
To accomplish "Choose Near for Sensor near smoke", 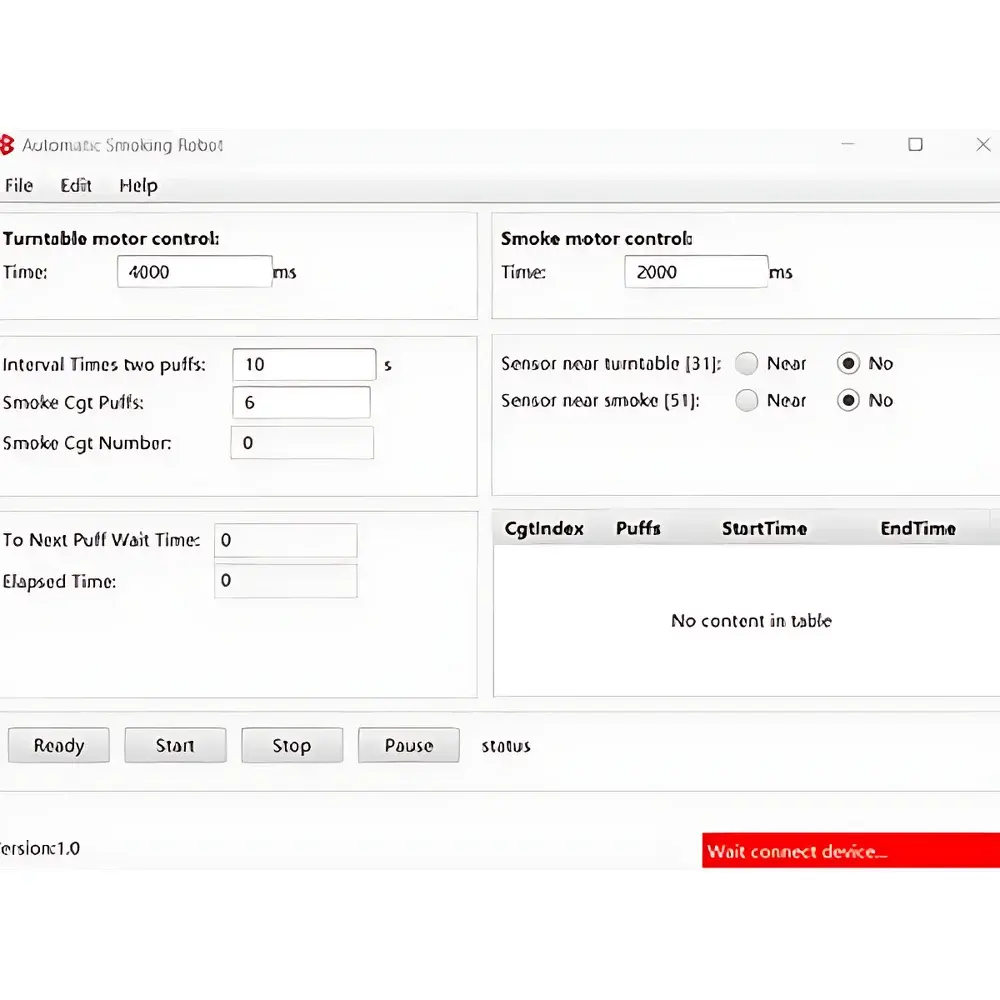I will (x=747, y=401).
